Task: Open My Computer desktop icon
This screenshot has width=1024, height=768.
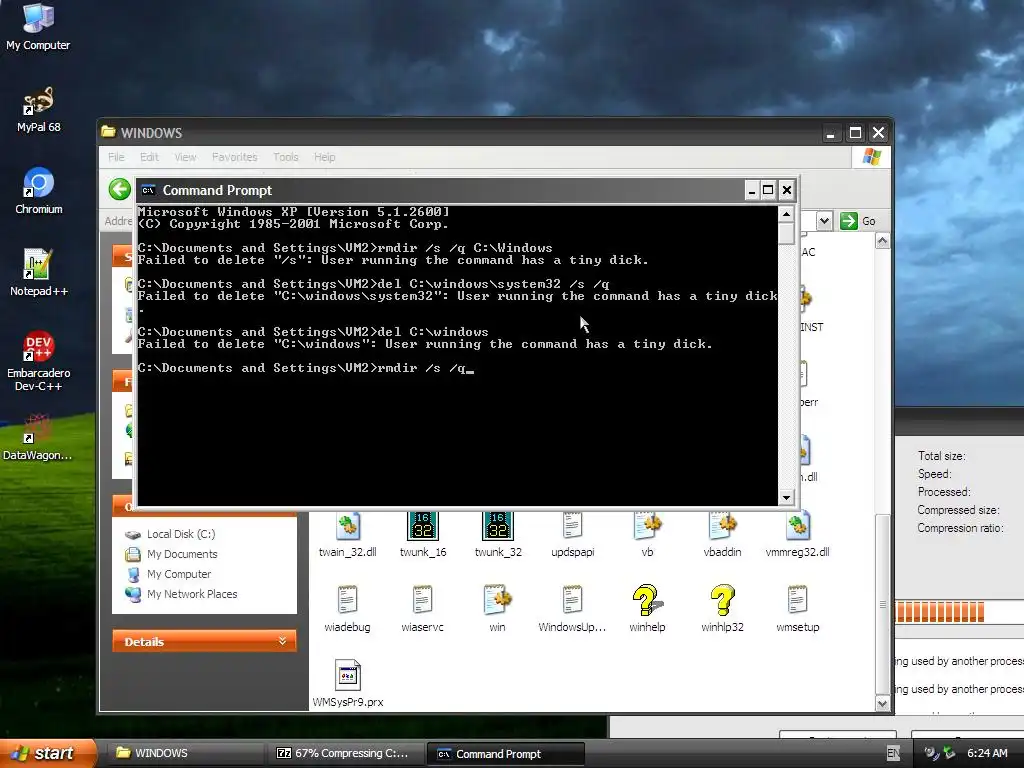Action: coord(38,26)
